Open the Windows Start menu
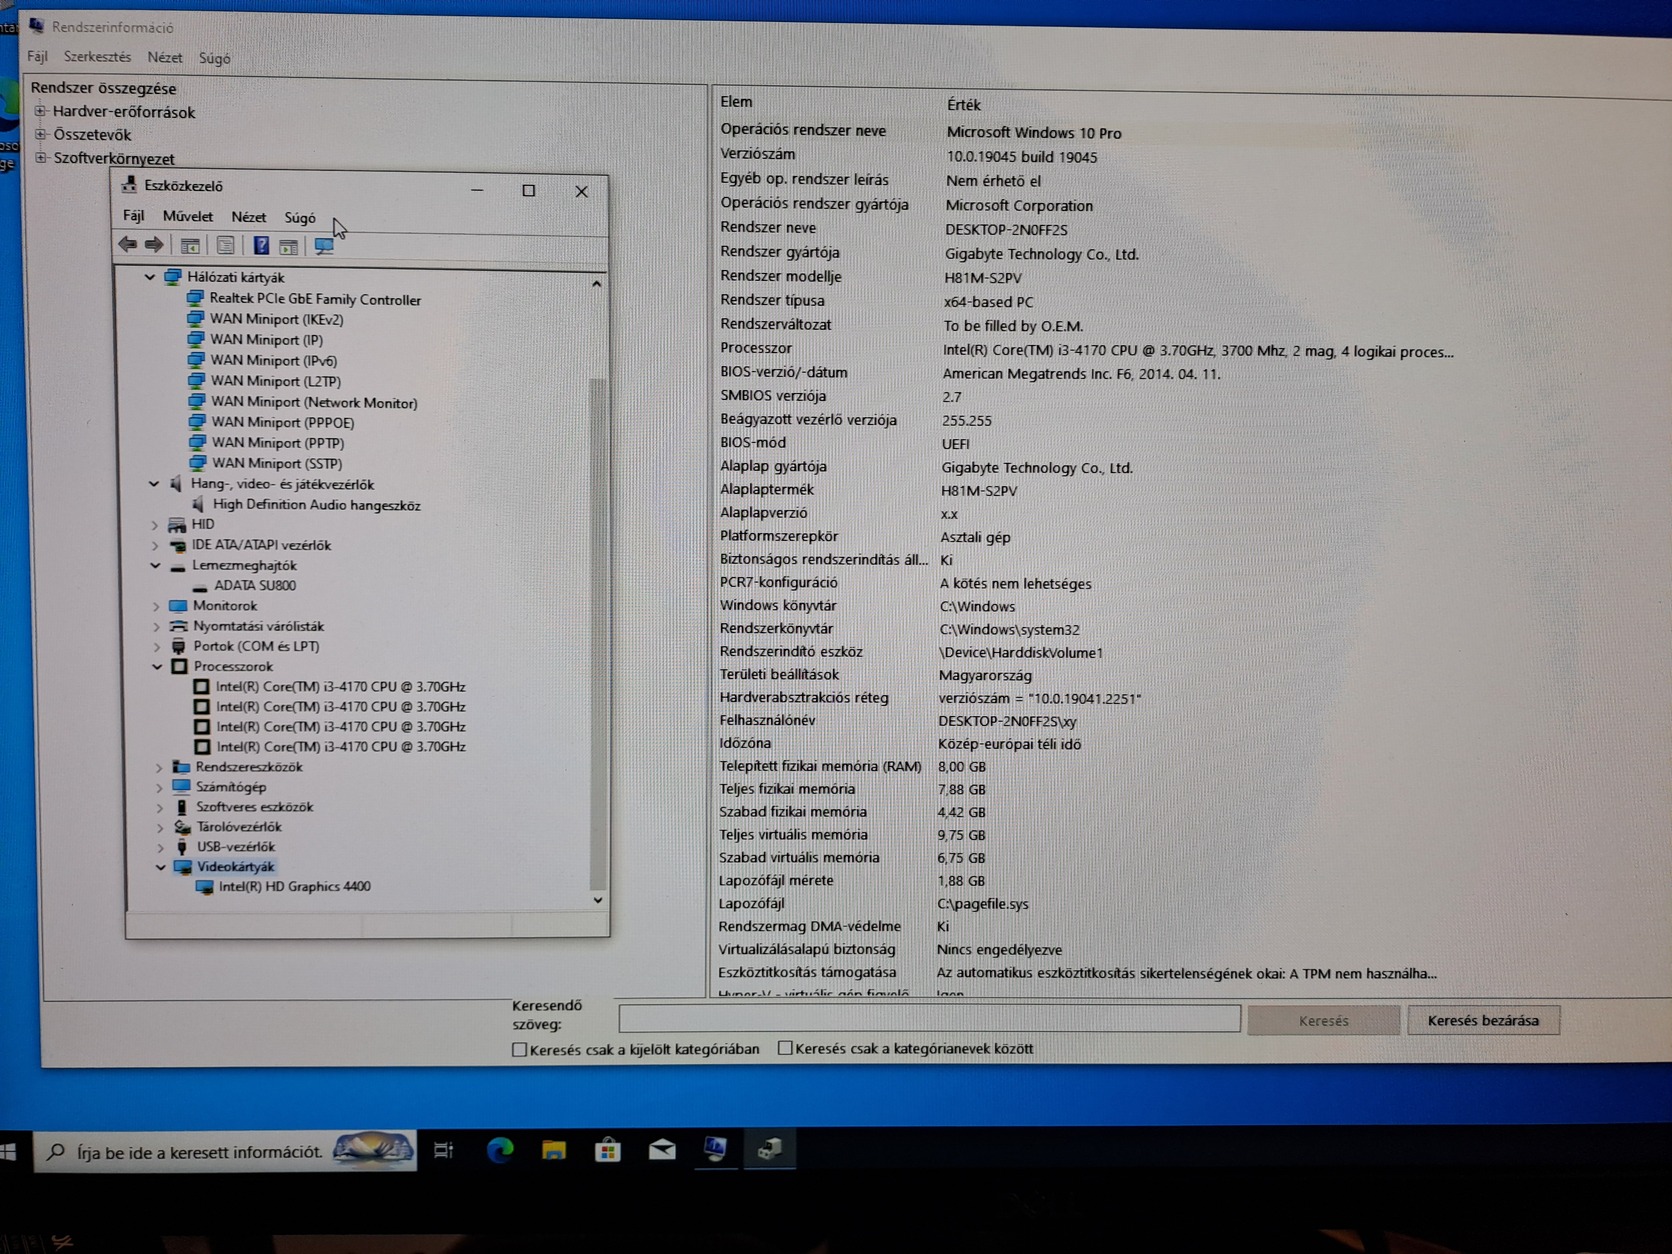 (x=9, y=1152)
